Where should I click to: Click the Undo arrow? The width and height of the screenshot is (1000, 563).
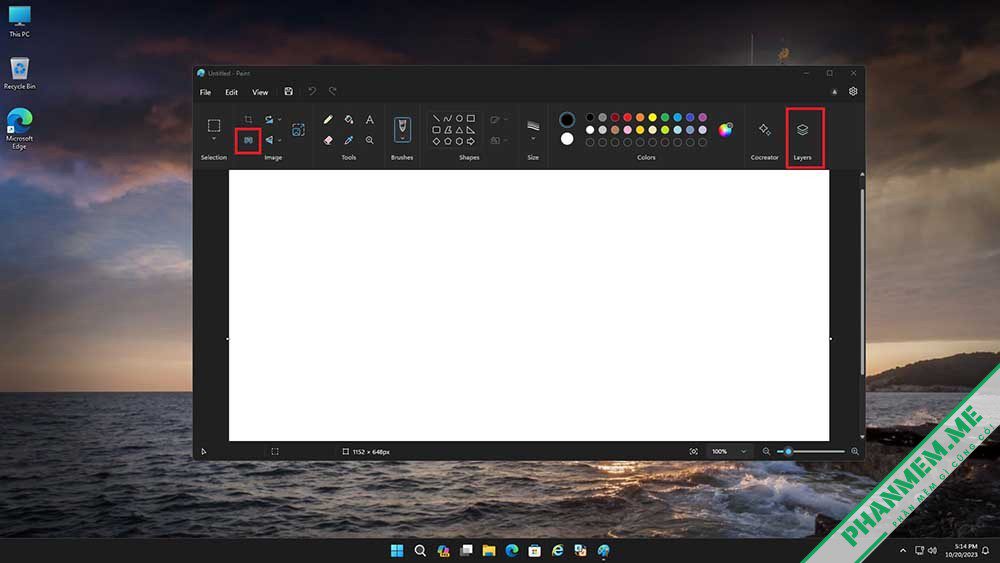312,92
